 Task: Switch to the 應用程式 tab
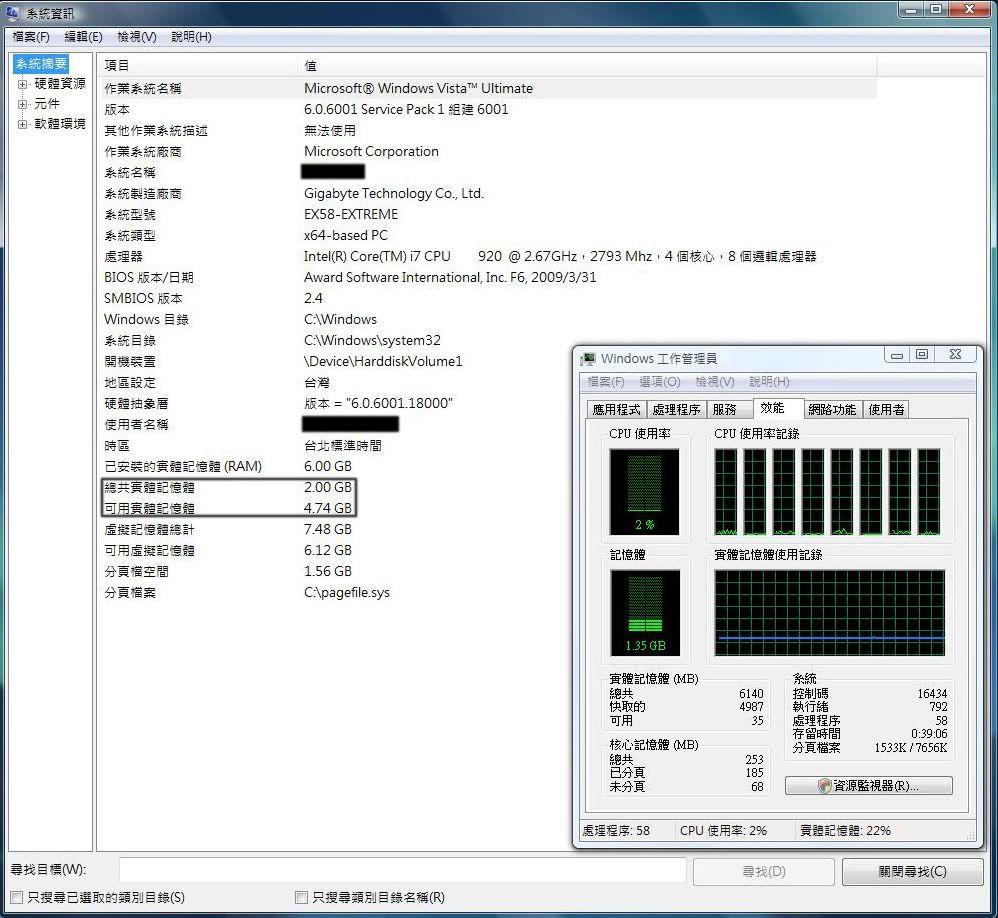[x=616, y=409]
